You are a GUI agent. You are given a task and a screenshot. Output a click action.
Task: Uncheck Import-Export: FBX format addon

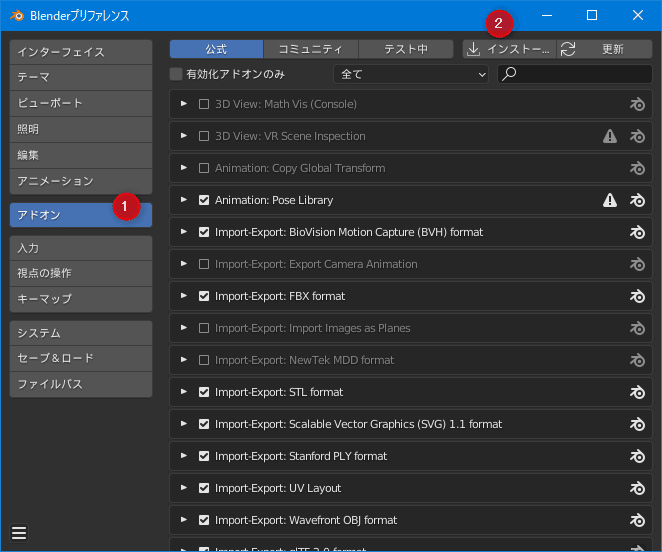pyautogui.click(x=204, y=296)
